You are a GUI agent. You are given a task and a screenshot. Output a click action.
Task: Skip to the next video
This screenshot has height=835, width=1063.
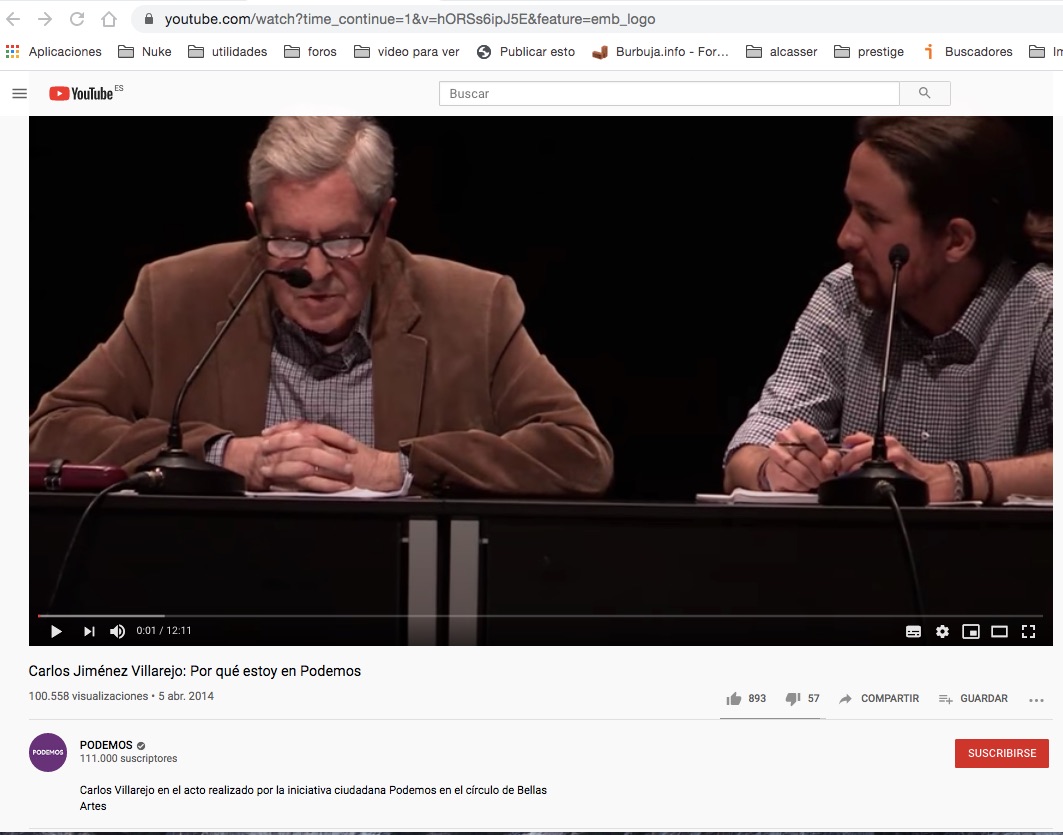(89, 631)
